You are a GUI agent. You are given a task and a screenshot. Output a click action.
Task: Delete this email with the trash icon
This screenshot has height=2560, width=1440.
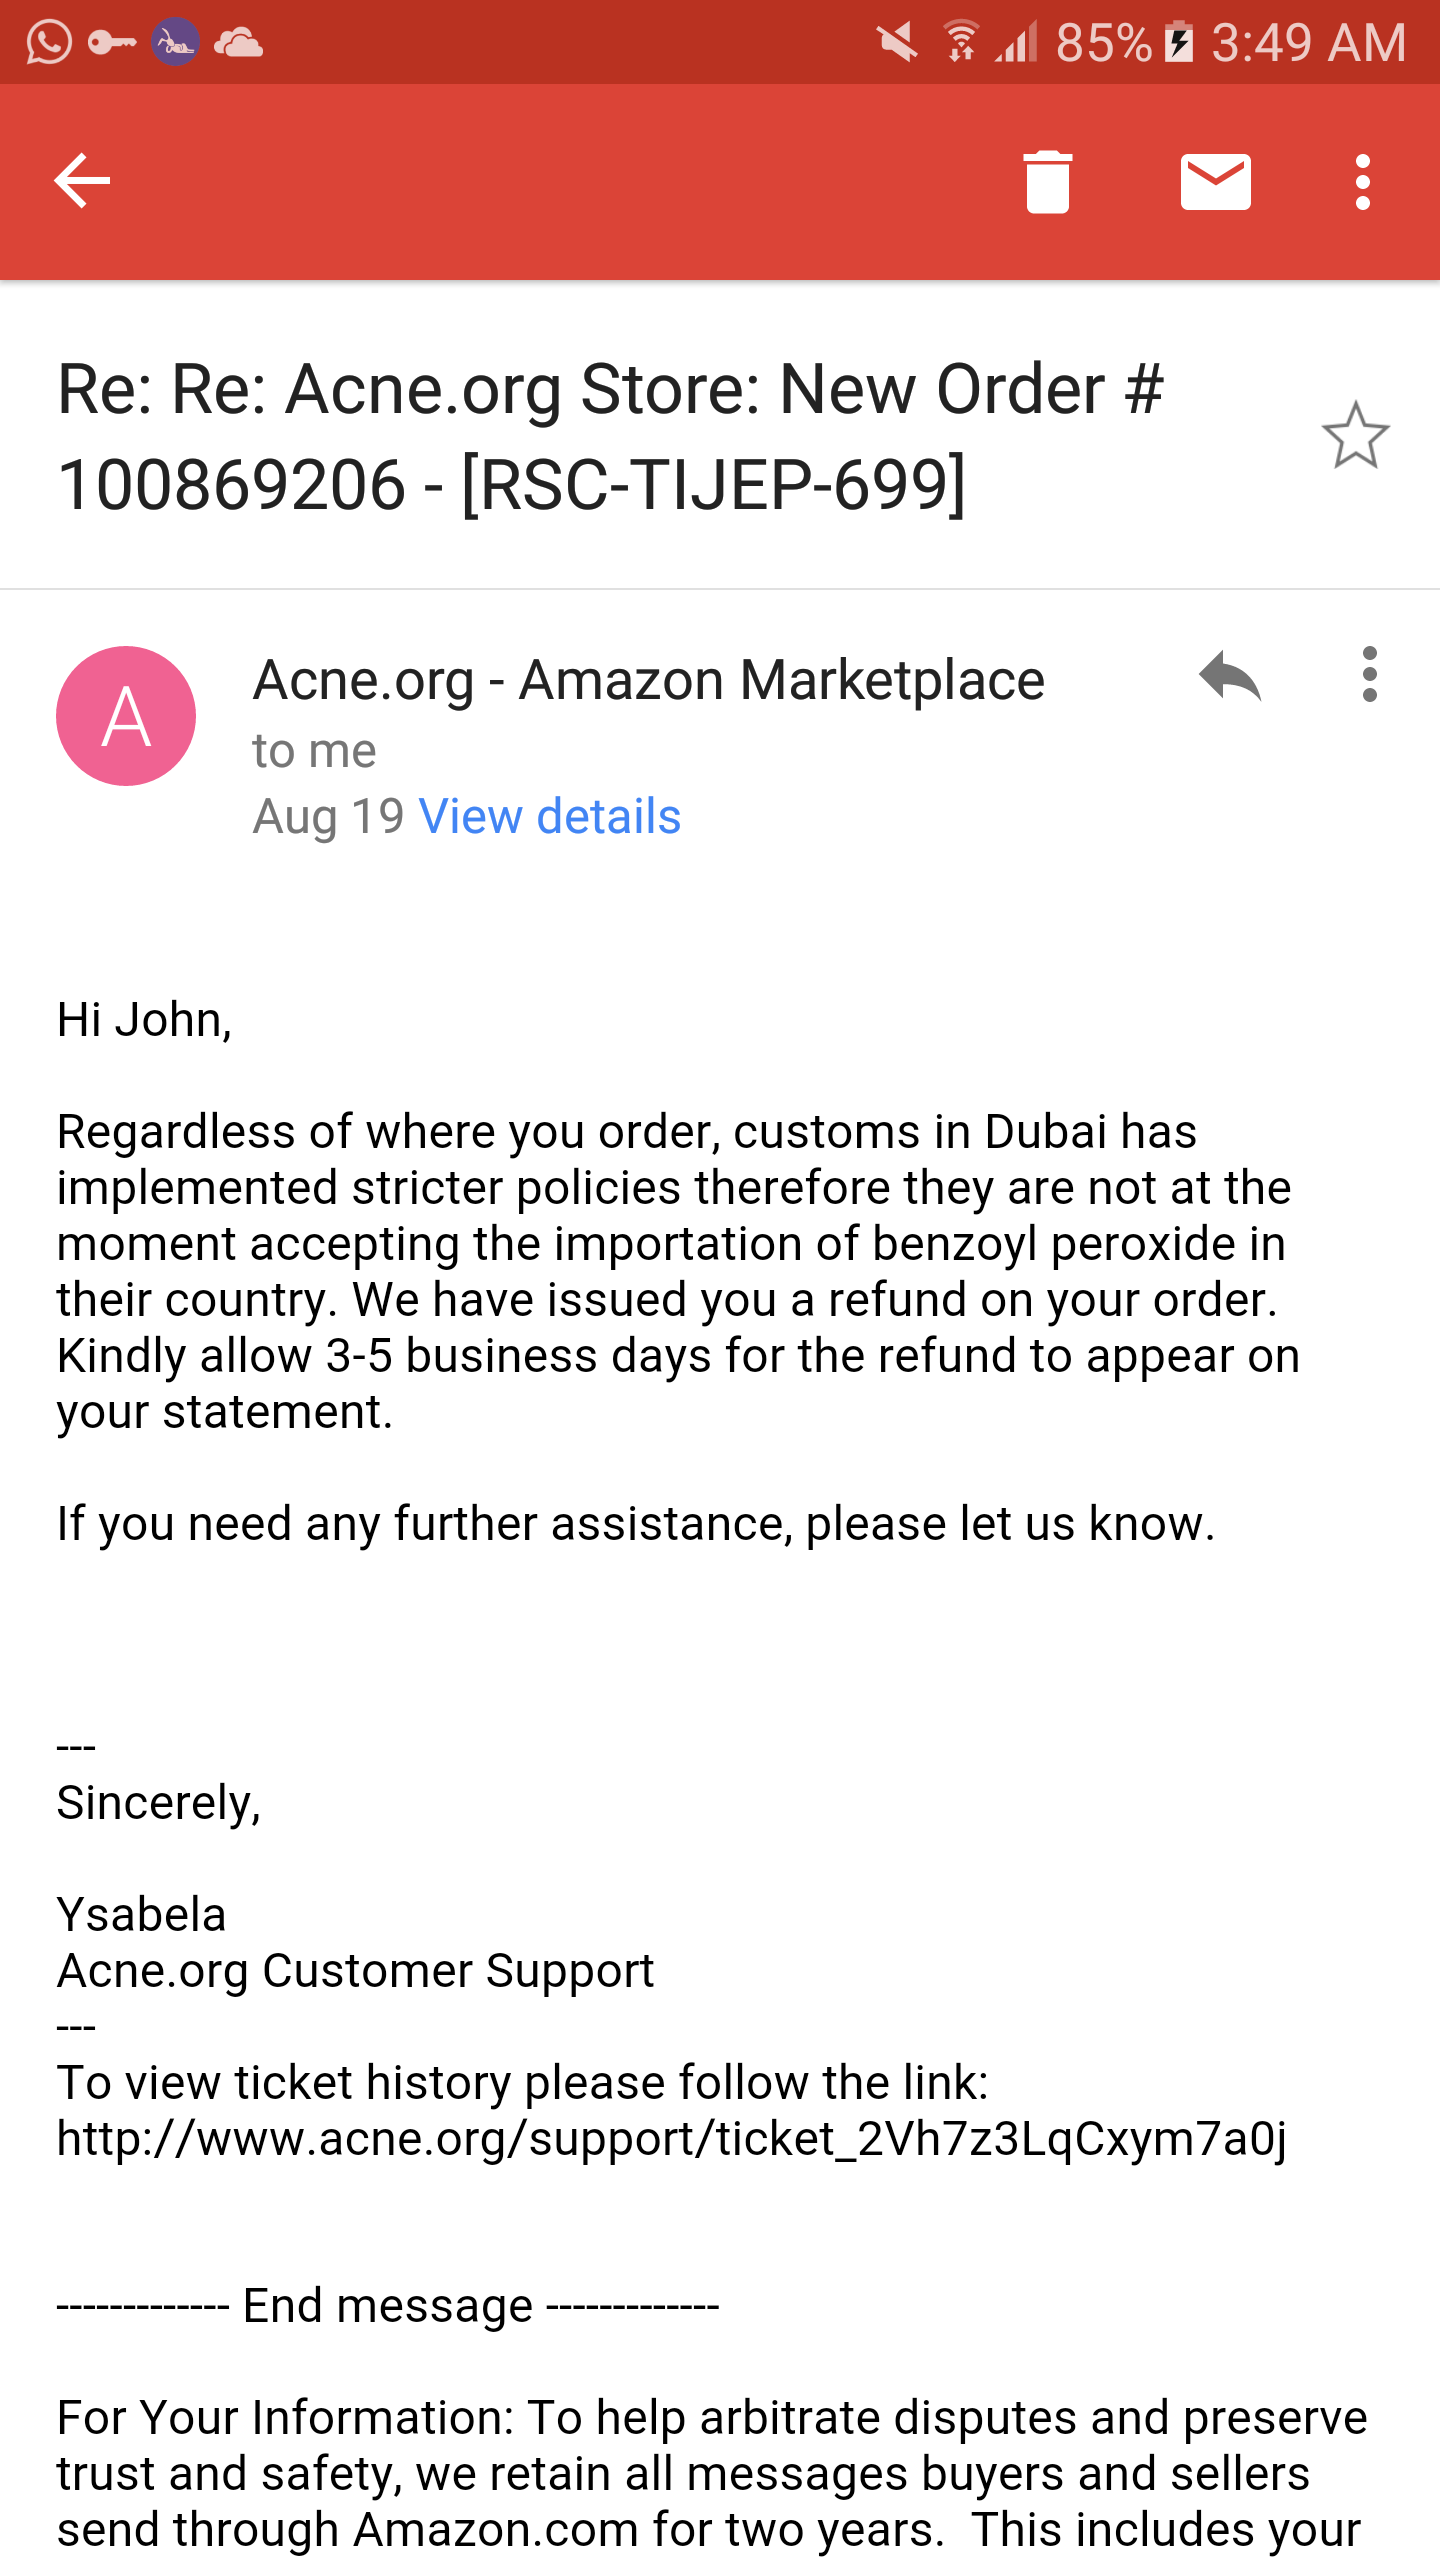1047,182
